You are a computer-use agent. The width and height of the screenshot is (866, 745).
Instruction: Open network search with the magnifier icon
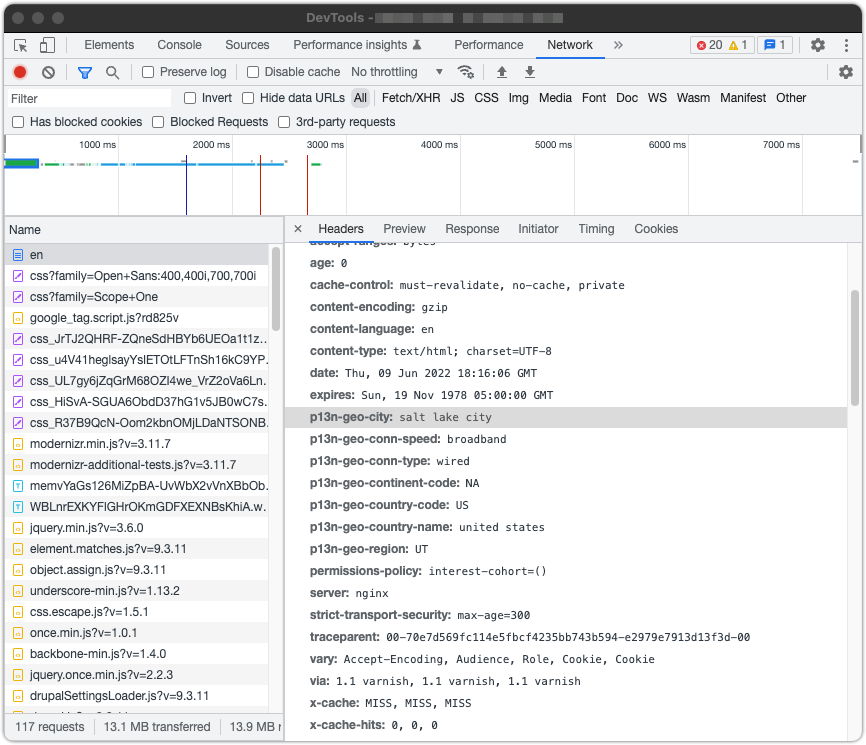(110, 72)
